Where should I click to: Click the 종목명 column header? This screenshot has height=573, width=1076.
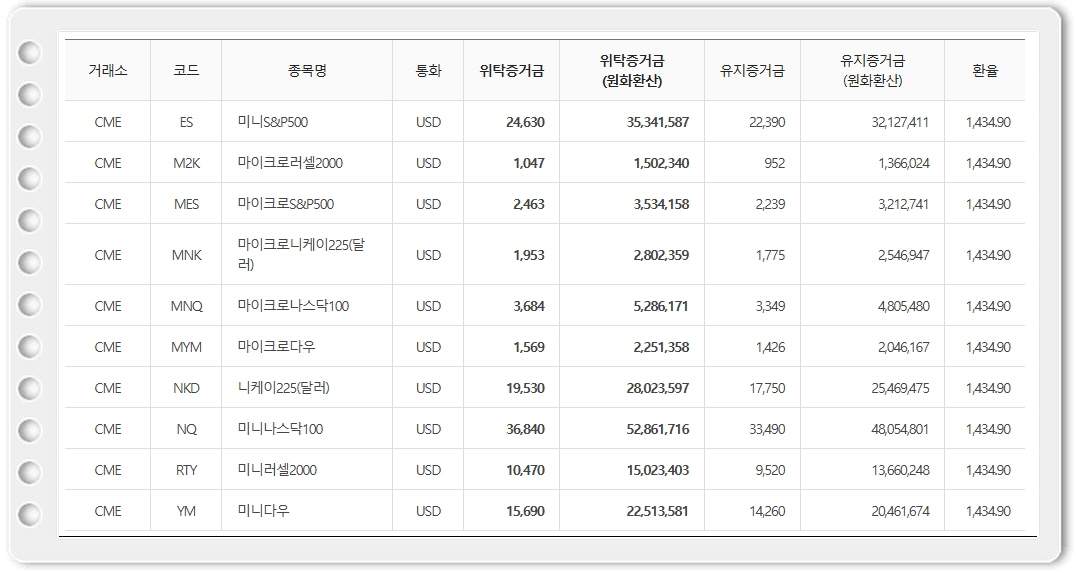pos(306,71)
